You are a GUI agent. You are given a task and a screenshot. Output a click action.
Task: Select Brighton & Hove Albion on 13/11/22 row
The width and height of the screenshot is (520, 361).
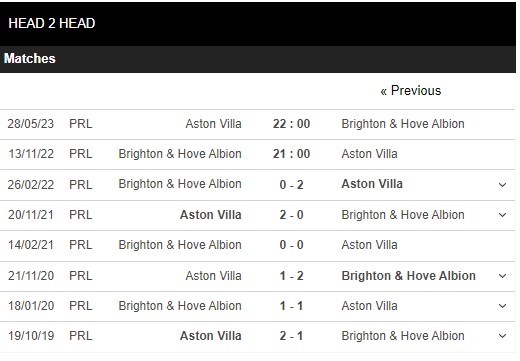(180, 154)
